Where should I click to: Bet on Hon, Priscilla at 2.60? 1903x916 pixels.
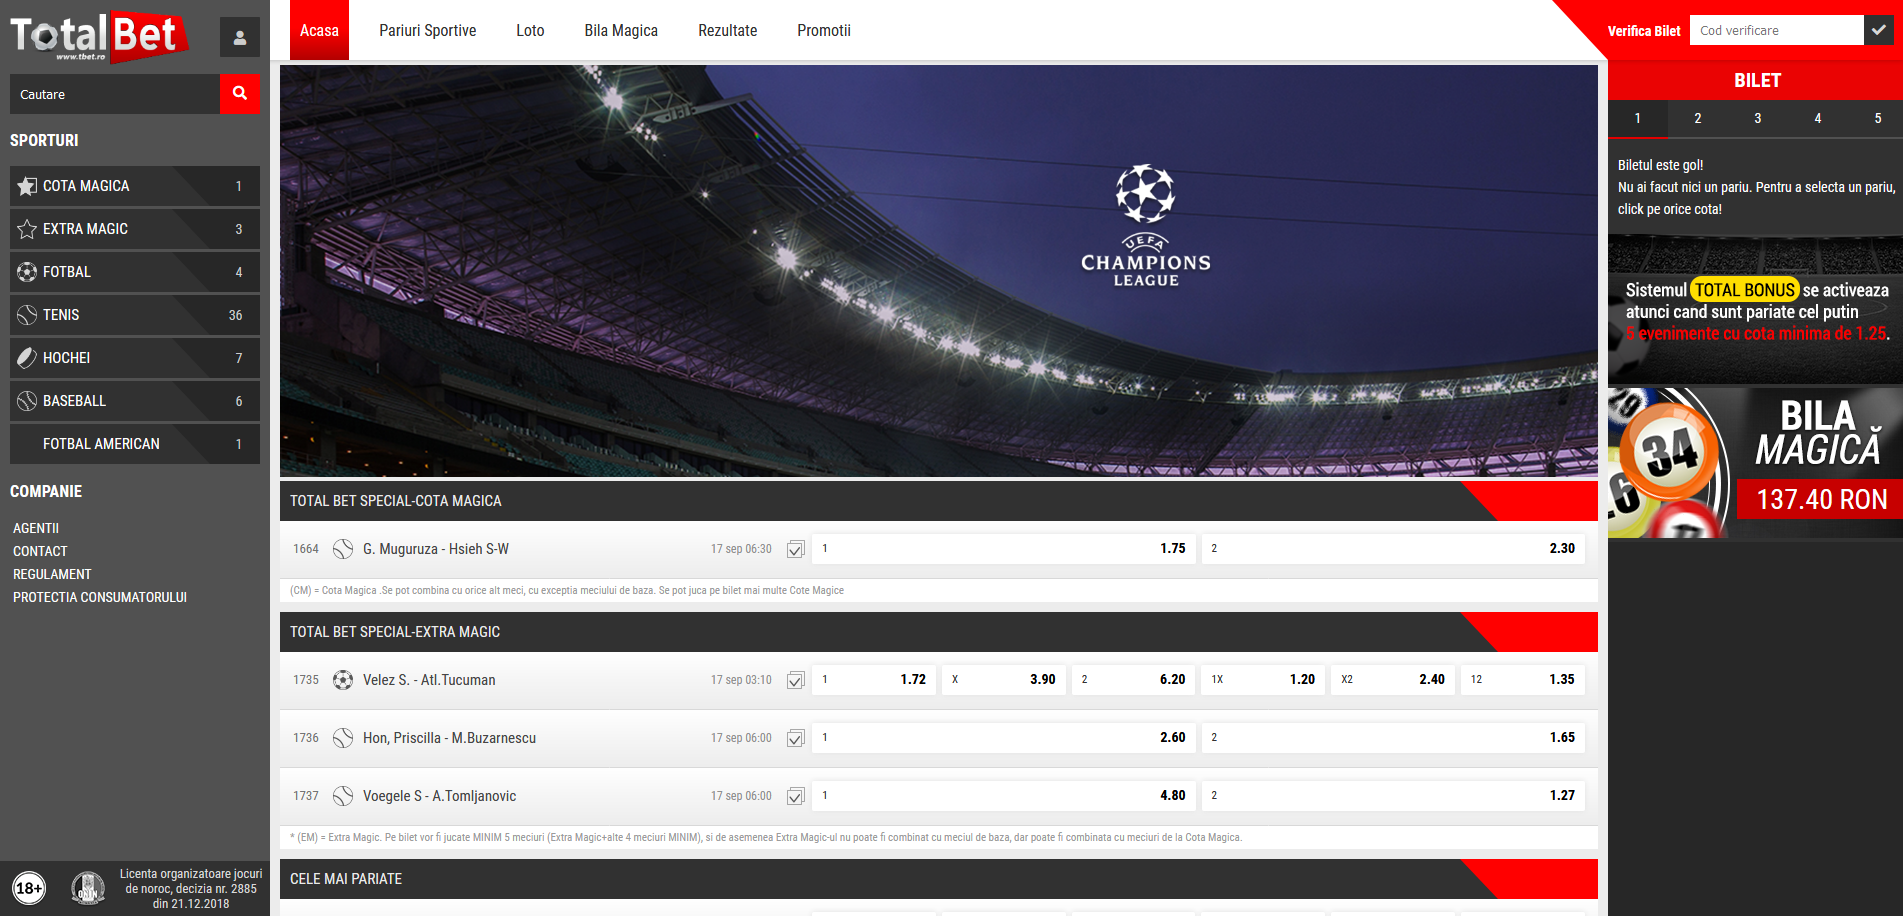[1003, 738]
